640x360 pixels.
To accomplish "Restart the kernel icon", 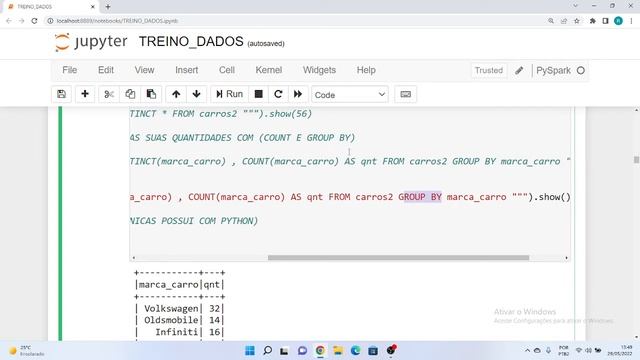I will coord(278,94).
